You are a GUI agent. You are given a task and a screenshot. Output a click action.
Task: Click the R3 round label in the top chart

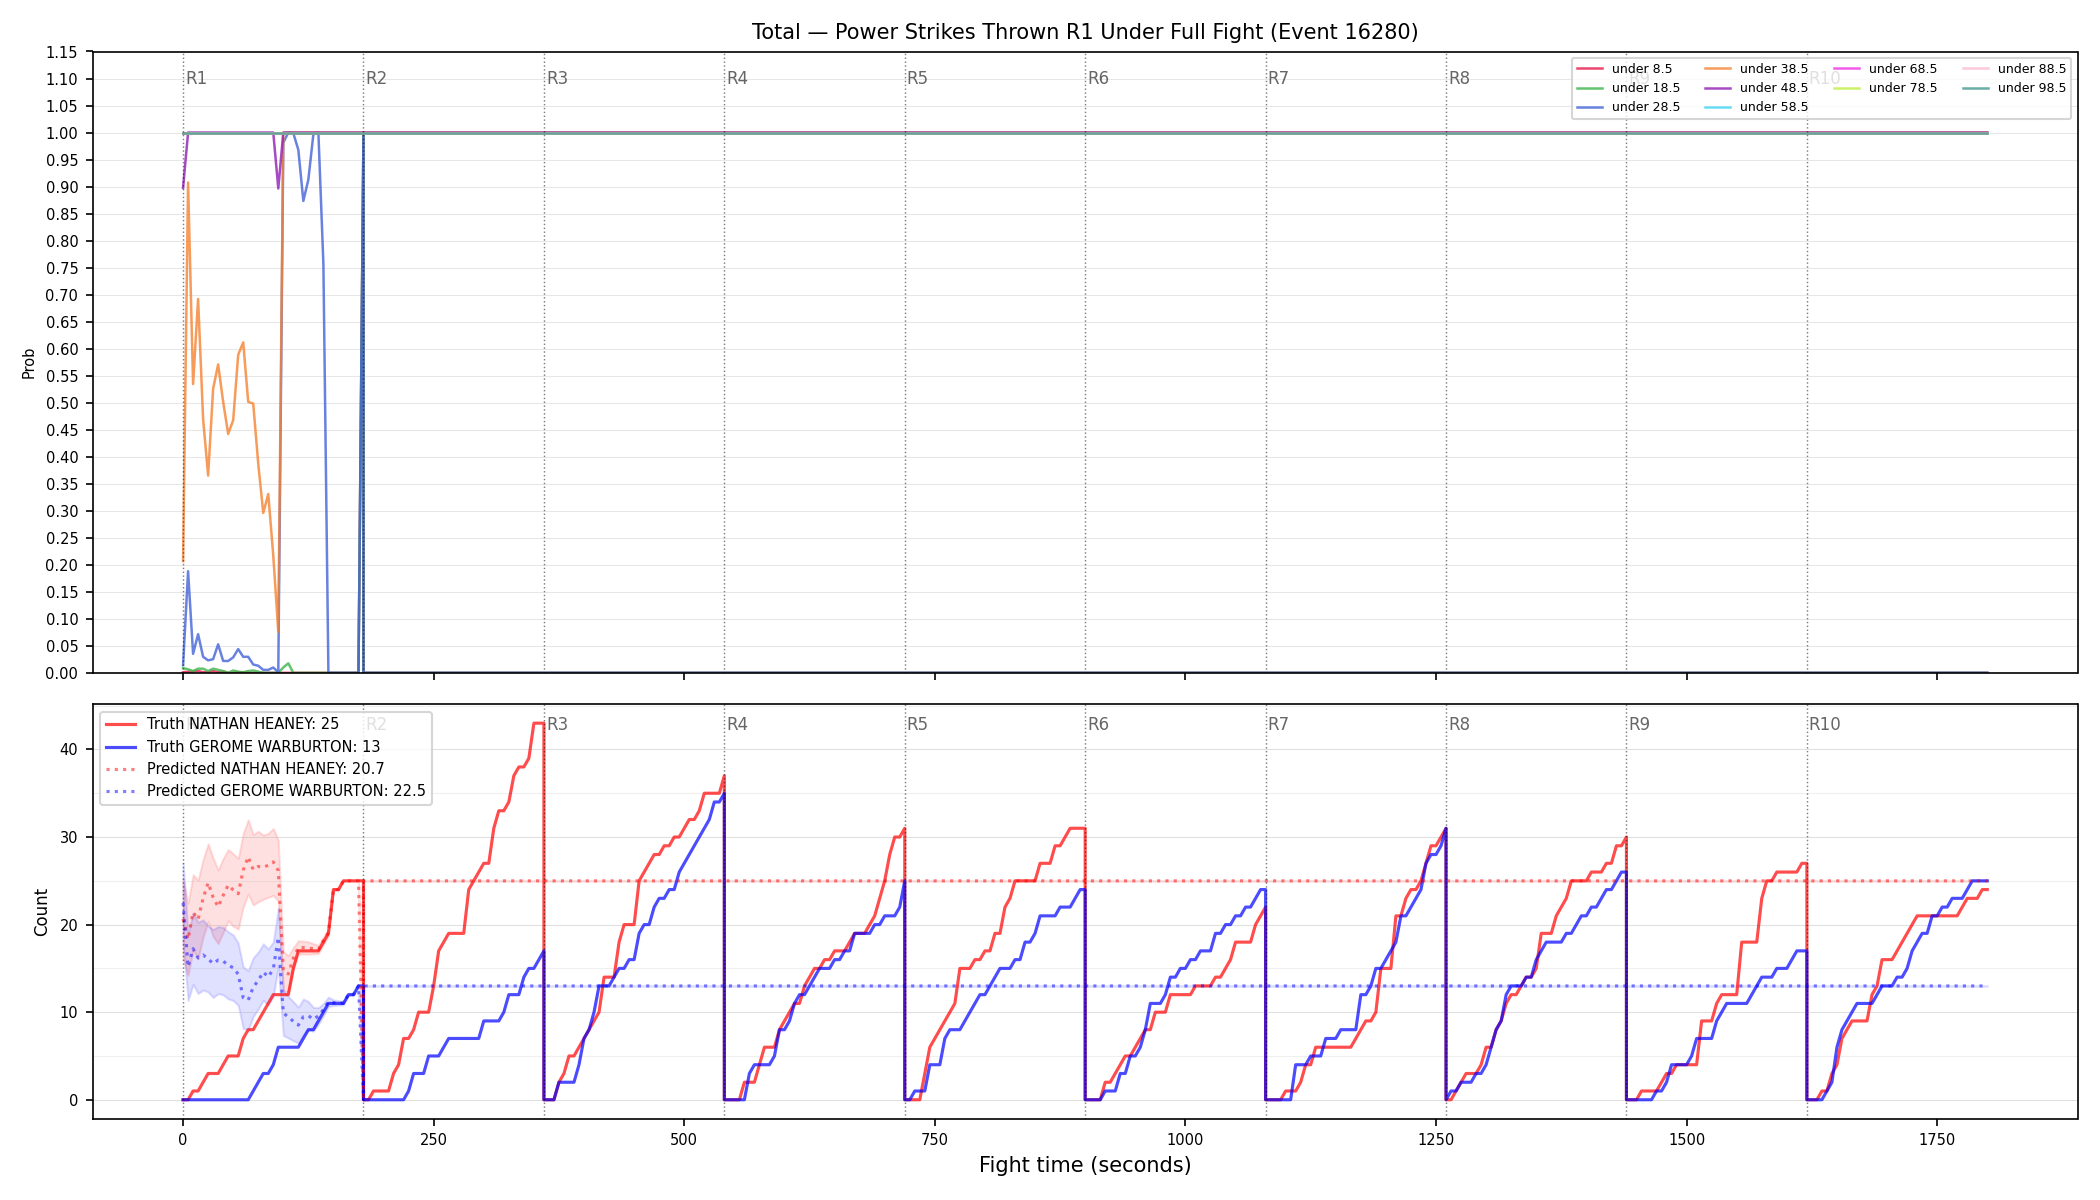coord(557,78)
